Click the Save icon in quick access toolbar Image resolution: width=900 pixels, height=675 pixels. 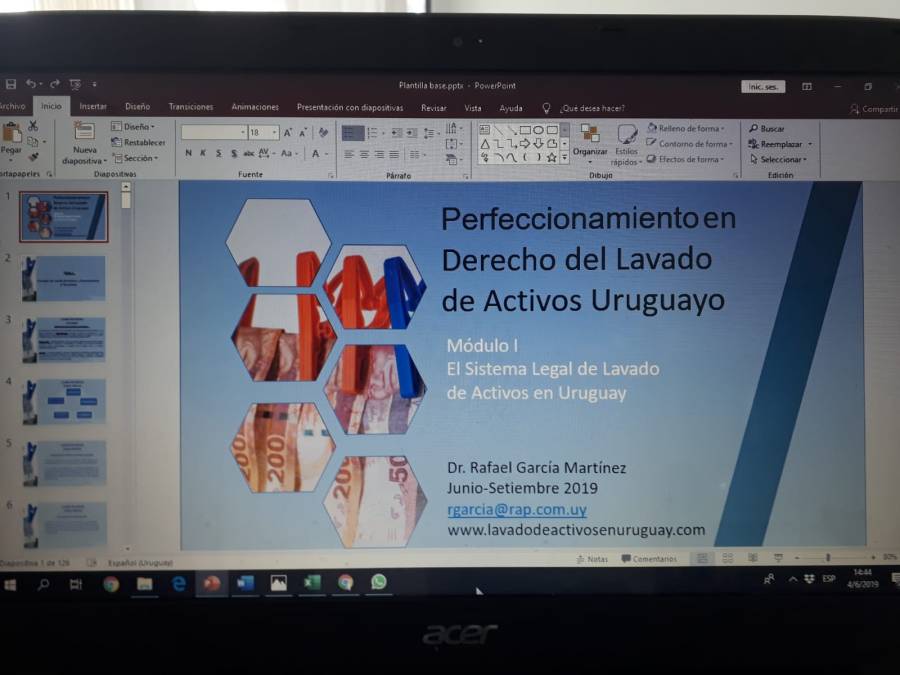pyautogui.click(x=11, y=85)
